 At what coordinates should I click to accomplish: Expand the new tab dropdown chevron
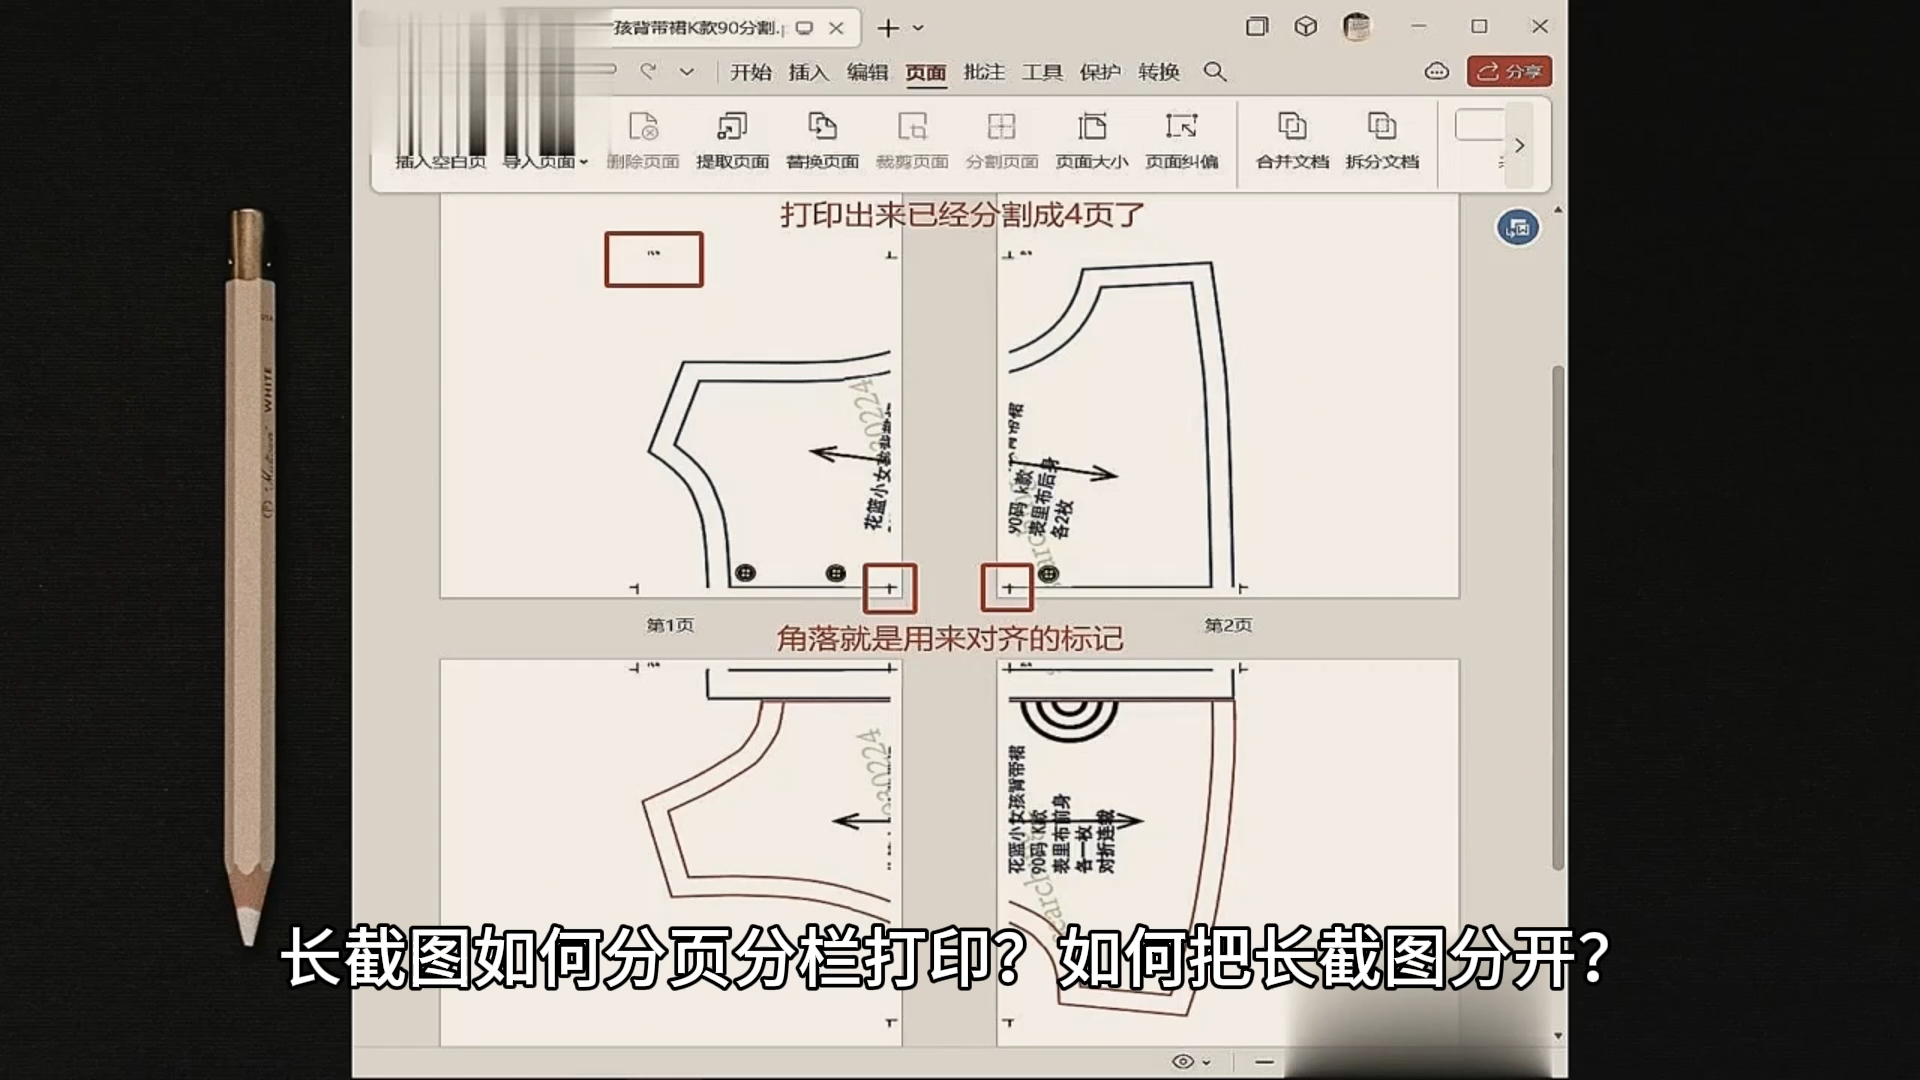(918, 29)
